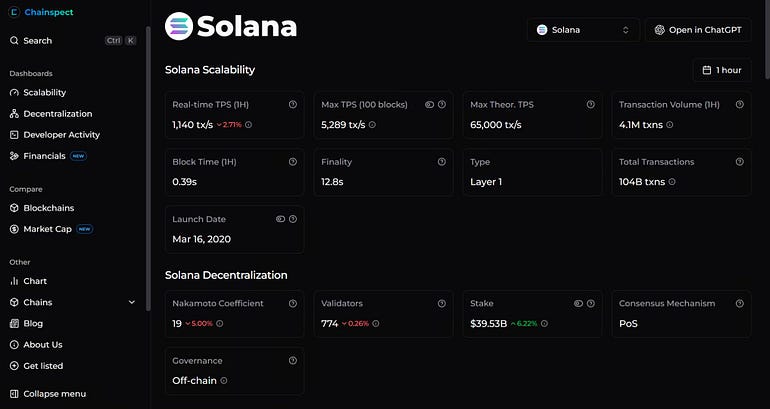The image size is (770, 409).
Task: Toggle the switch on Max TPS card
Action: 429,105
